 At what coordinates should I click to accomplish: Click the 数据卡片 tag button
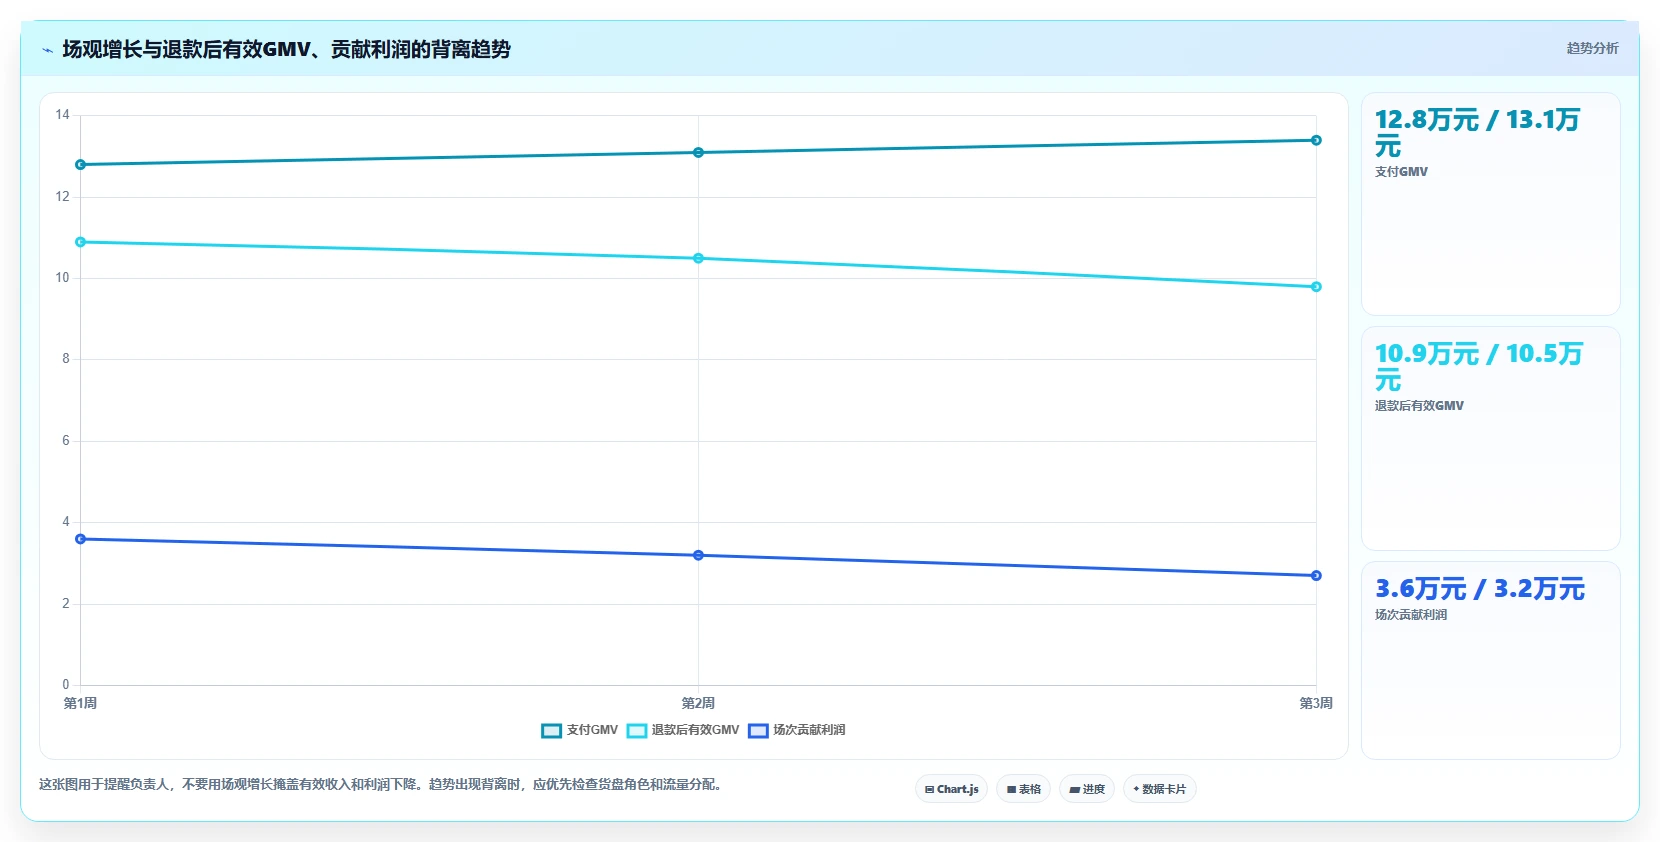tap(1160, 789)
